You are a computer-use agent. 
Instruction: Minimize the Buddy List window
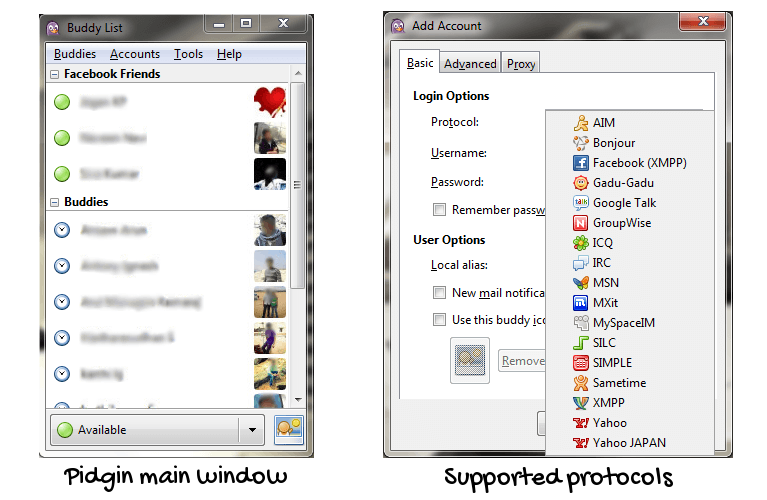click(219, 23)
